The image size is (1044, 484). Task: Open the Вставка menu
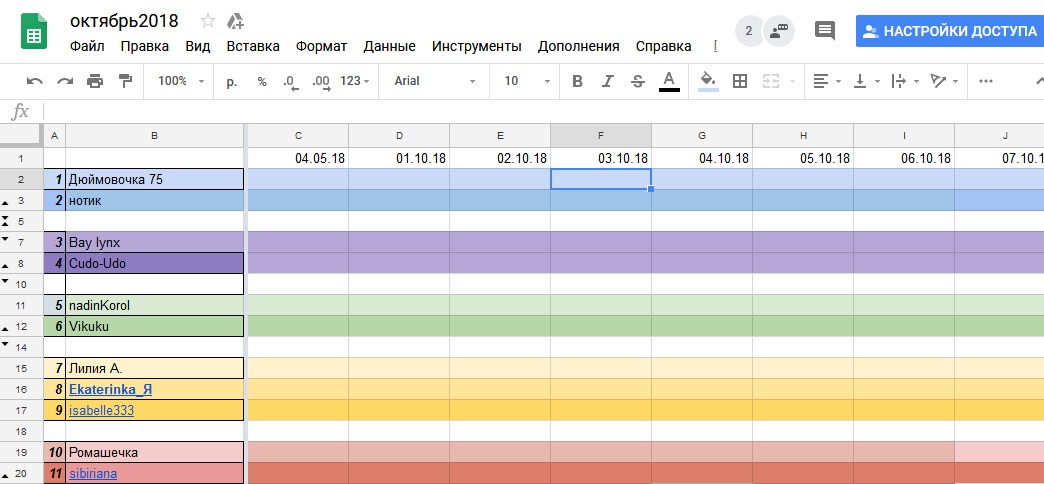(x=253, y=47)
